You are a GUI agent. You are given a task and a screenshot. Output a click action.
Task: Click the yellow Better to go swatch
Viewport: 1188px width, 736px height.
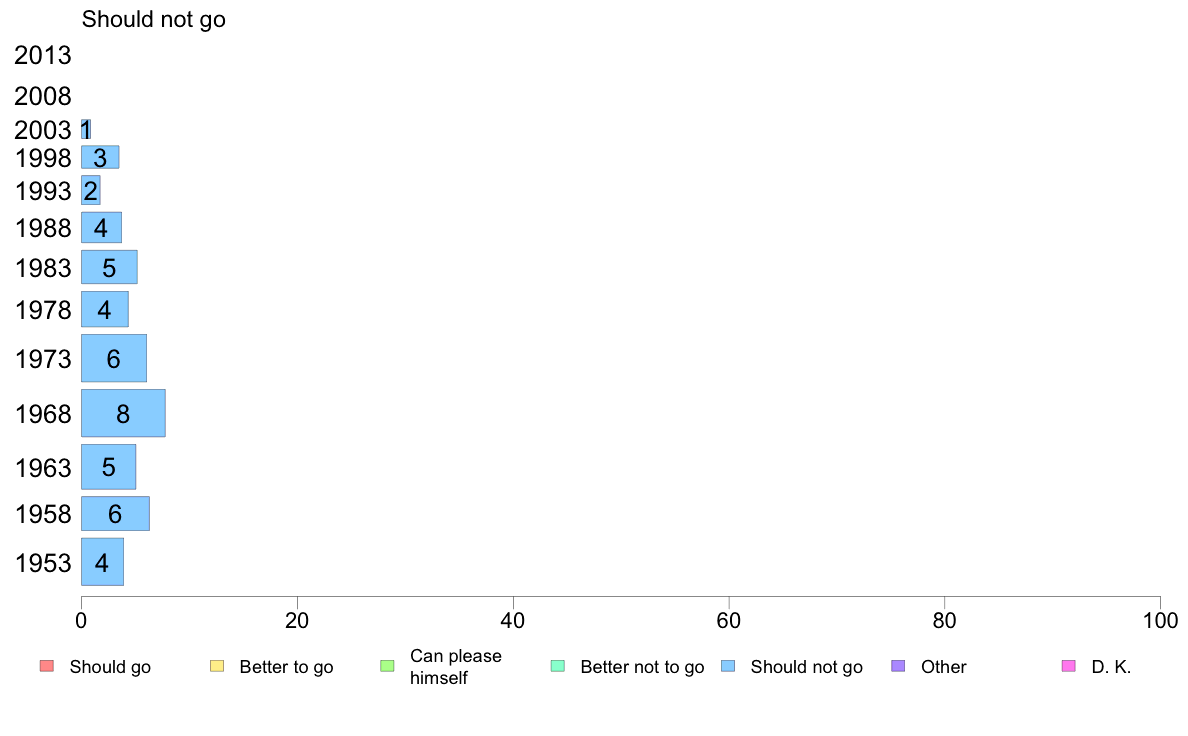(217, 666)
